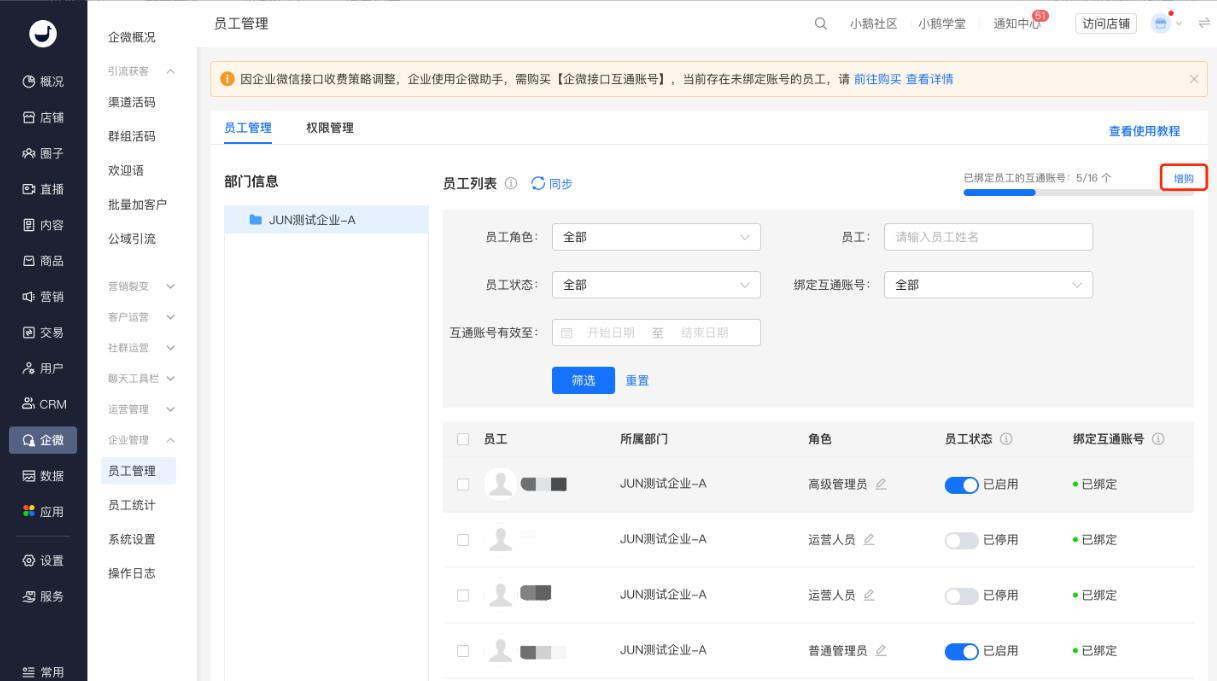Open 直播 in the left sidebar
This screenshot has height=681, width=1217.
(x=43, y=189)
